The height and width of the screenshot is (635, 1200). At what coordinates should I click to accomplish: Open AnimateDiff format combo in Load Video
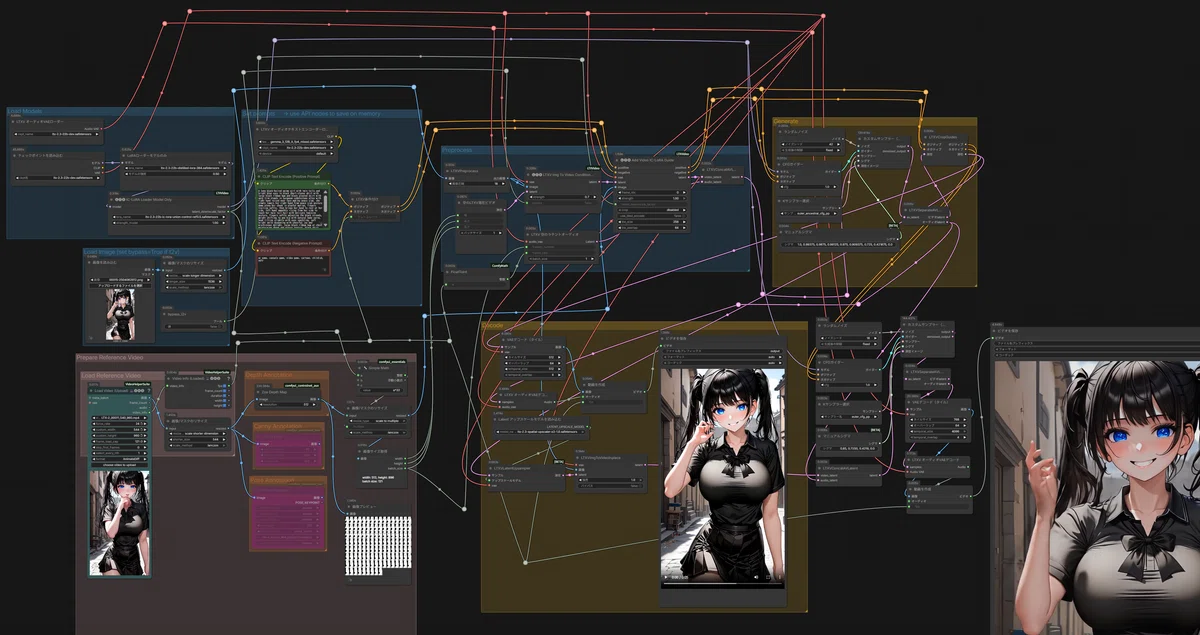120,459
